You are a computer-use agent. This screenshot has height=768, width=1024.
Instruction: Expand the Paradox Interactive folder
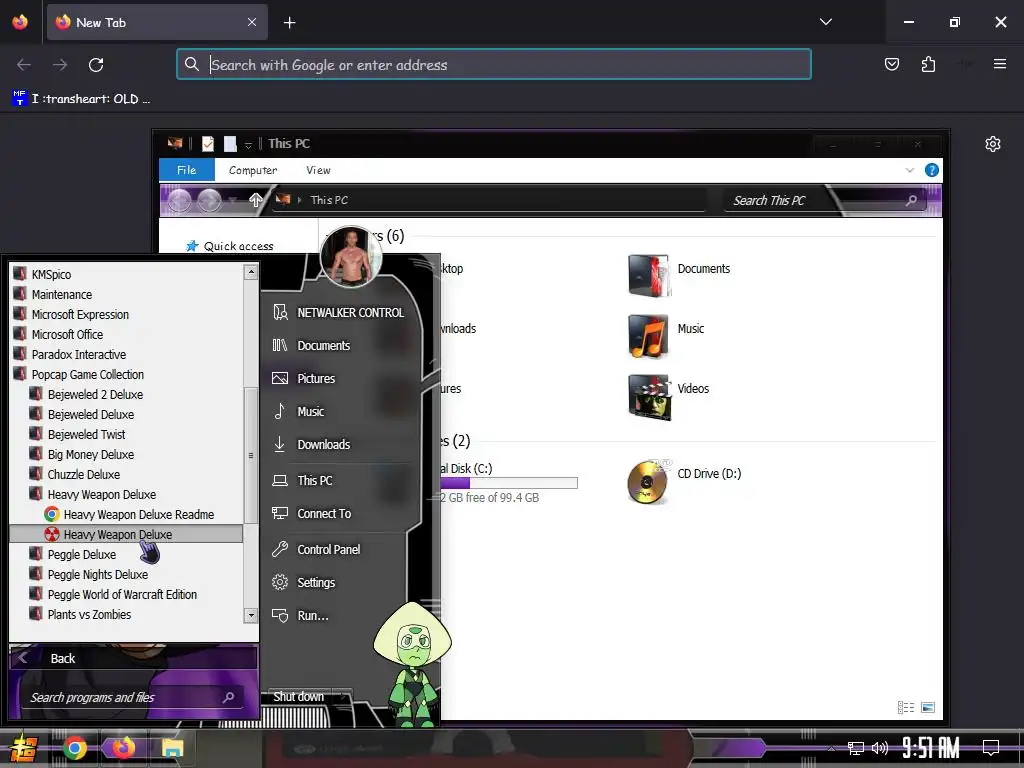pyautogui.click(x=70, y=355)
